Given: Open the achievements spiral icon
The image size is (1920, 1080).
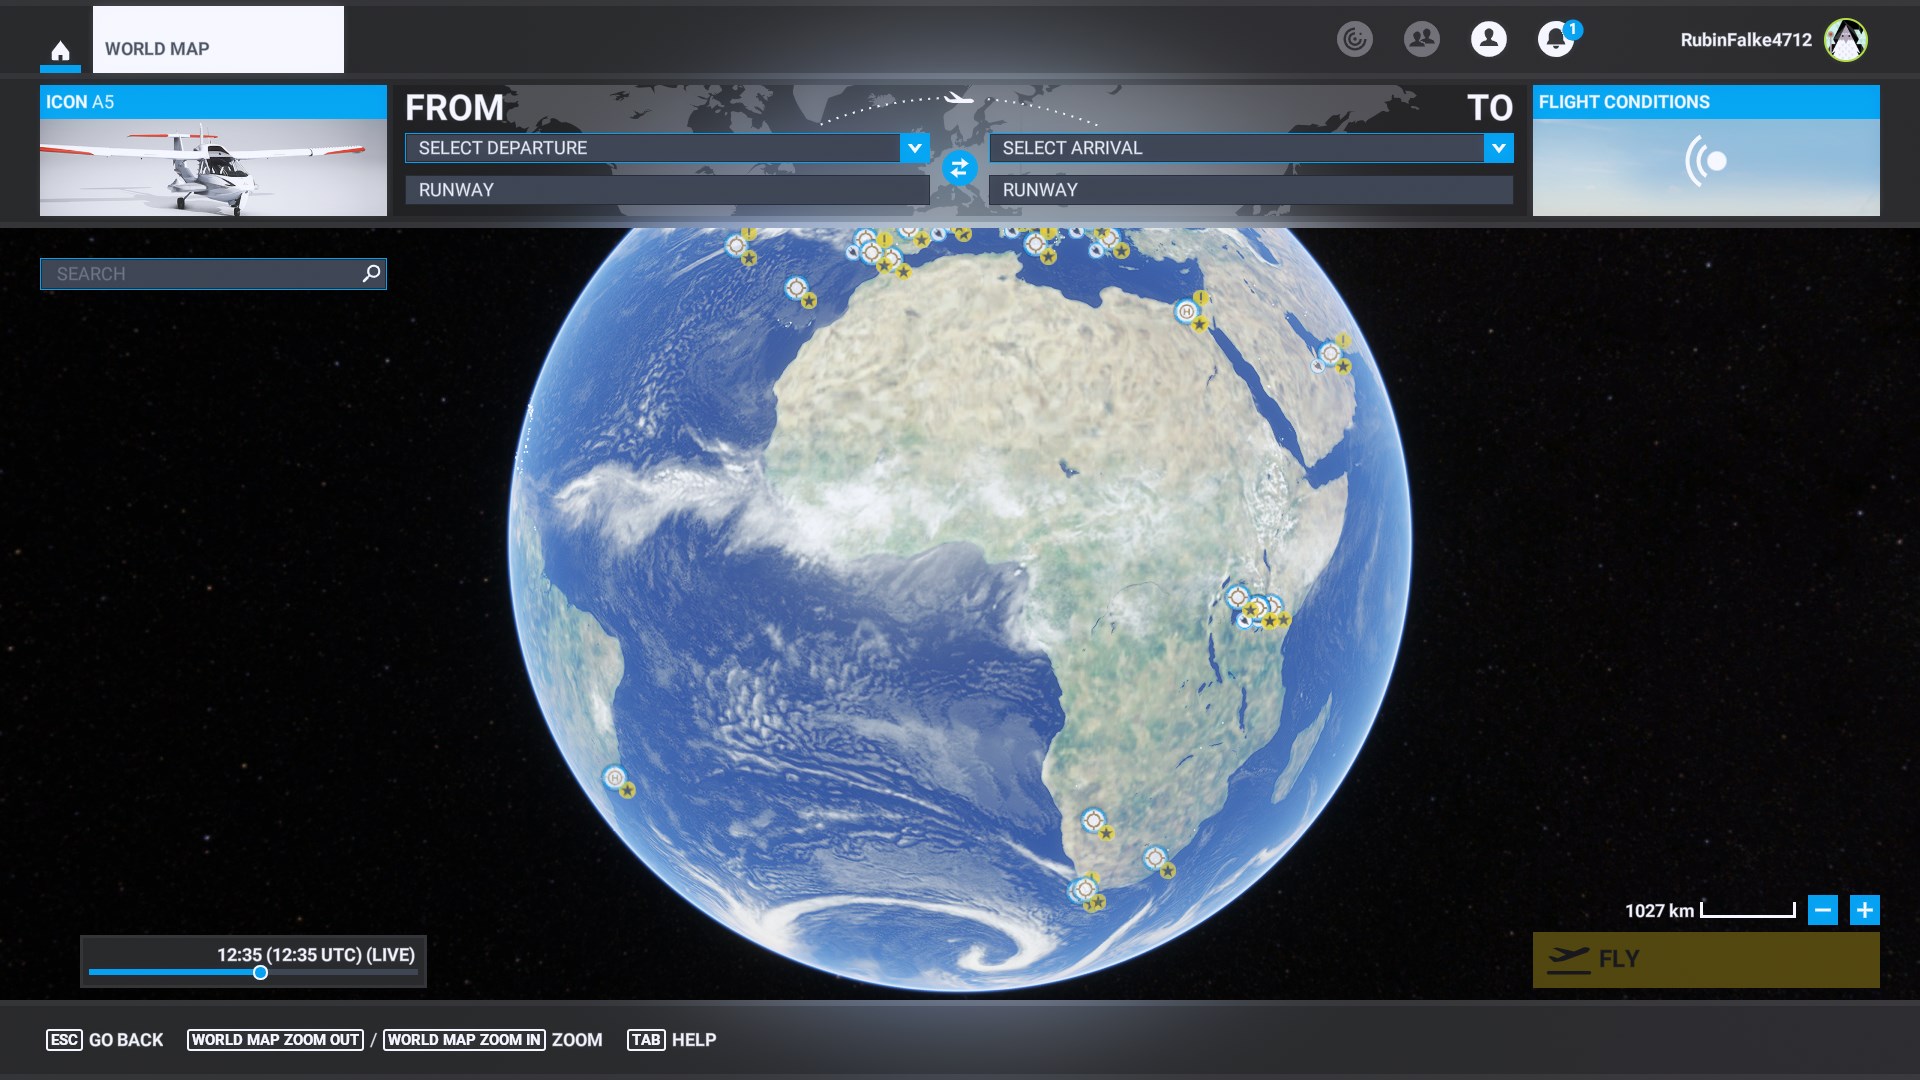Looking at the screenshot, I should point(1354,40).
